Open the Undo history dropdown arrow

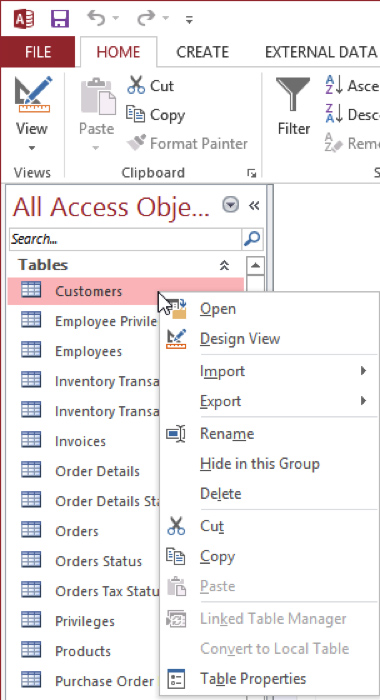[116, 19]
